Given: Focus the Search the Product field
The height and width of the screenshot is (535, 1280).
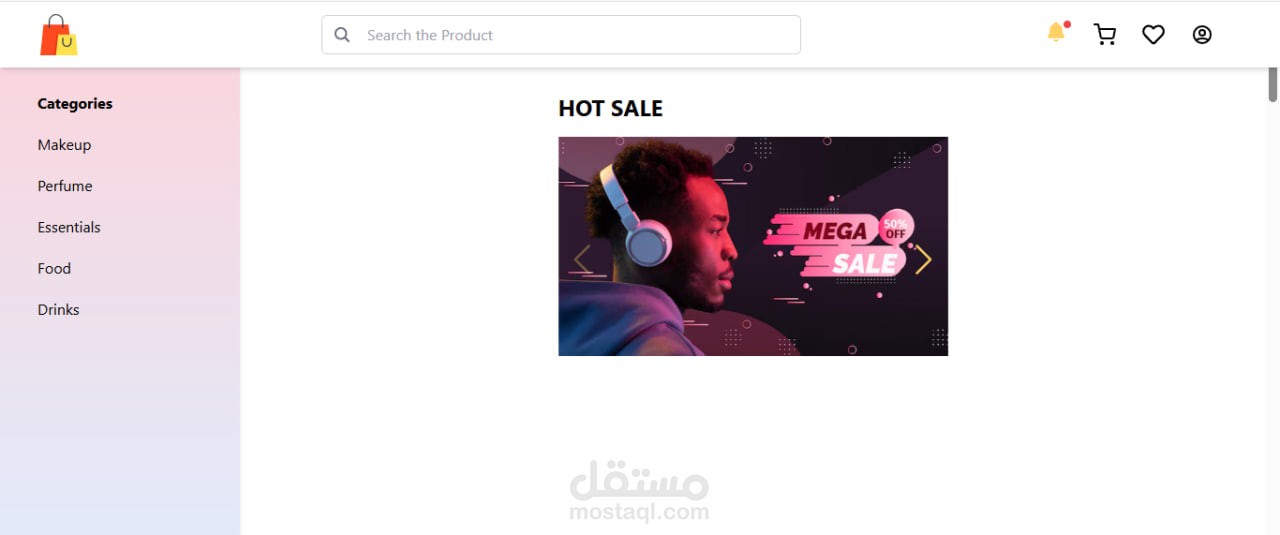Looking at the screenshot, I should tap(561, 35).
